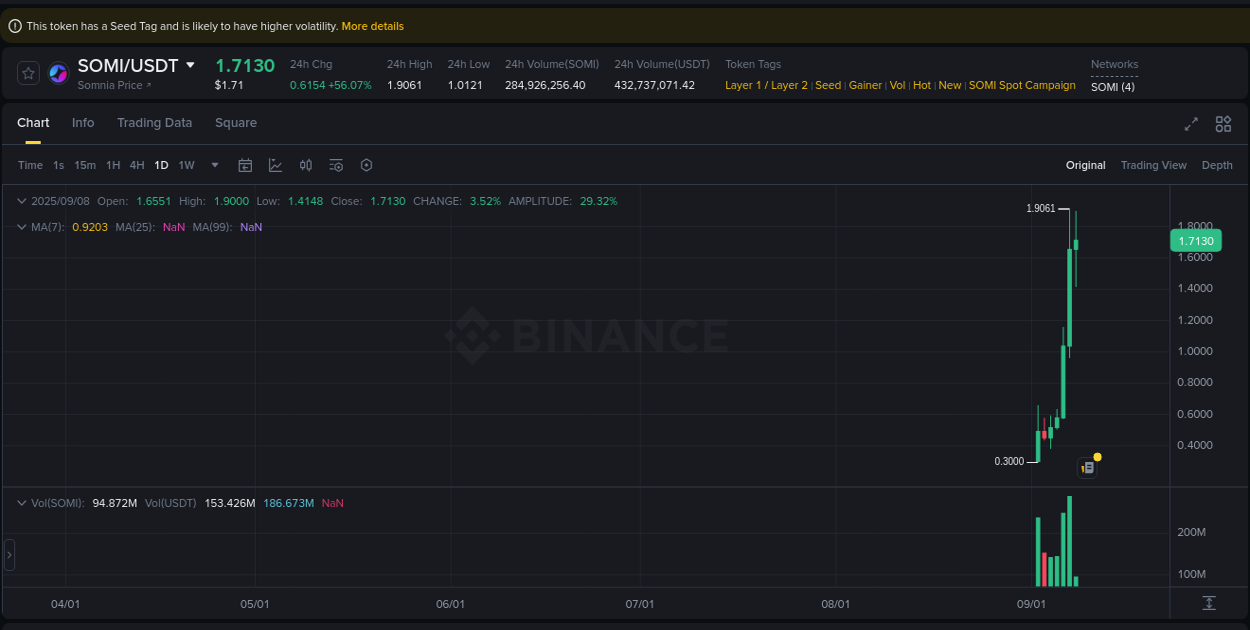Favorite SOMI/USDT using the star icon
Viewport: 1250px width, 630px height.
click(x=27, y=73)
